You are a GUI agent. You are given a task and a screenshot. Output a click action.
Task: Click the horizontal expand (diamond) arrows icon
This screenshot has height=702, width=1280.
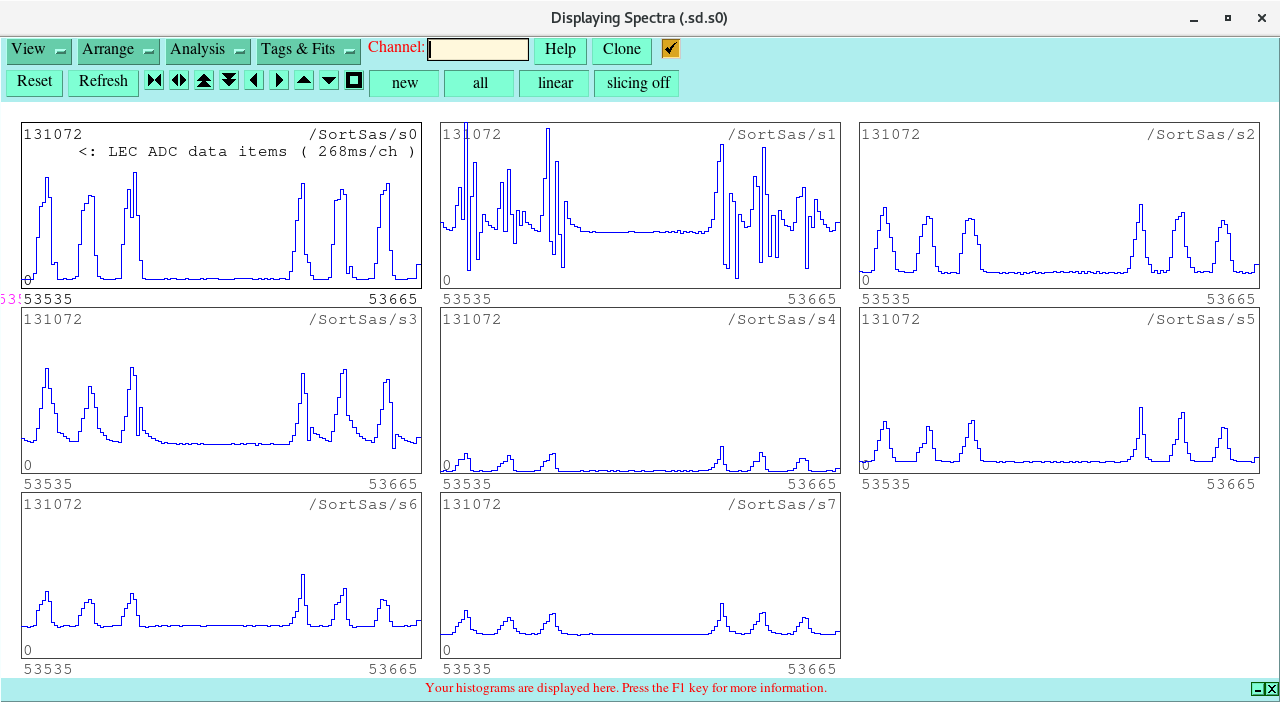[x=179, y=81]
